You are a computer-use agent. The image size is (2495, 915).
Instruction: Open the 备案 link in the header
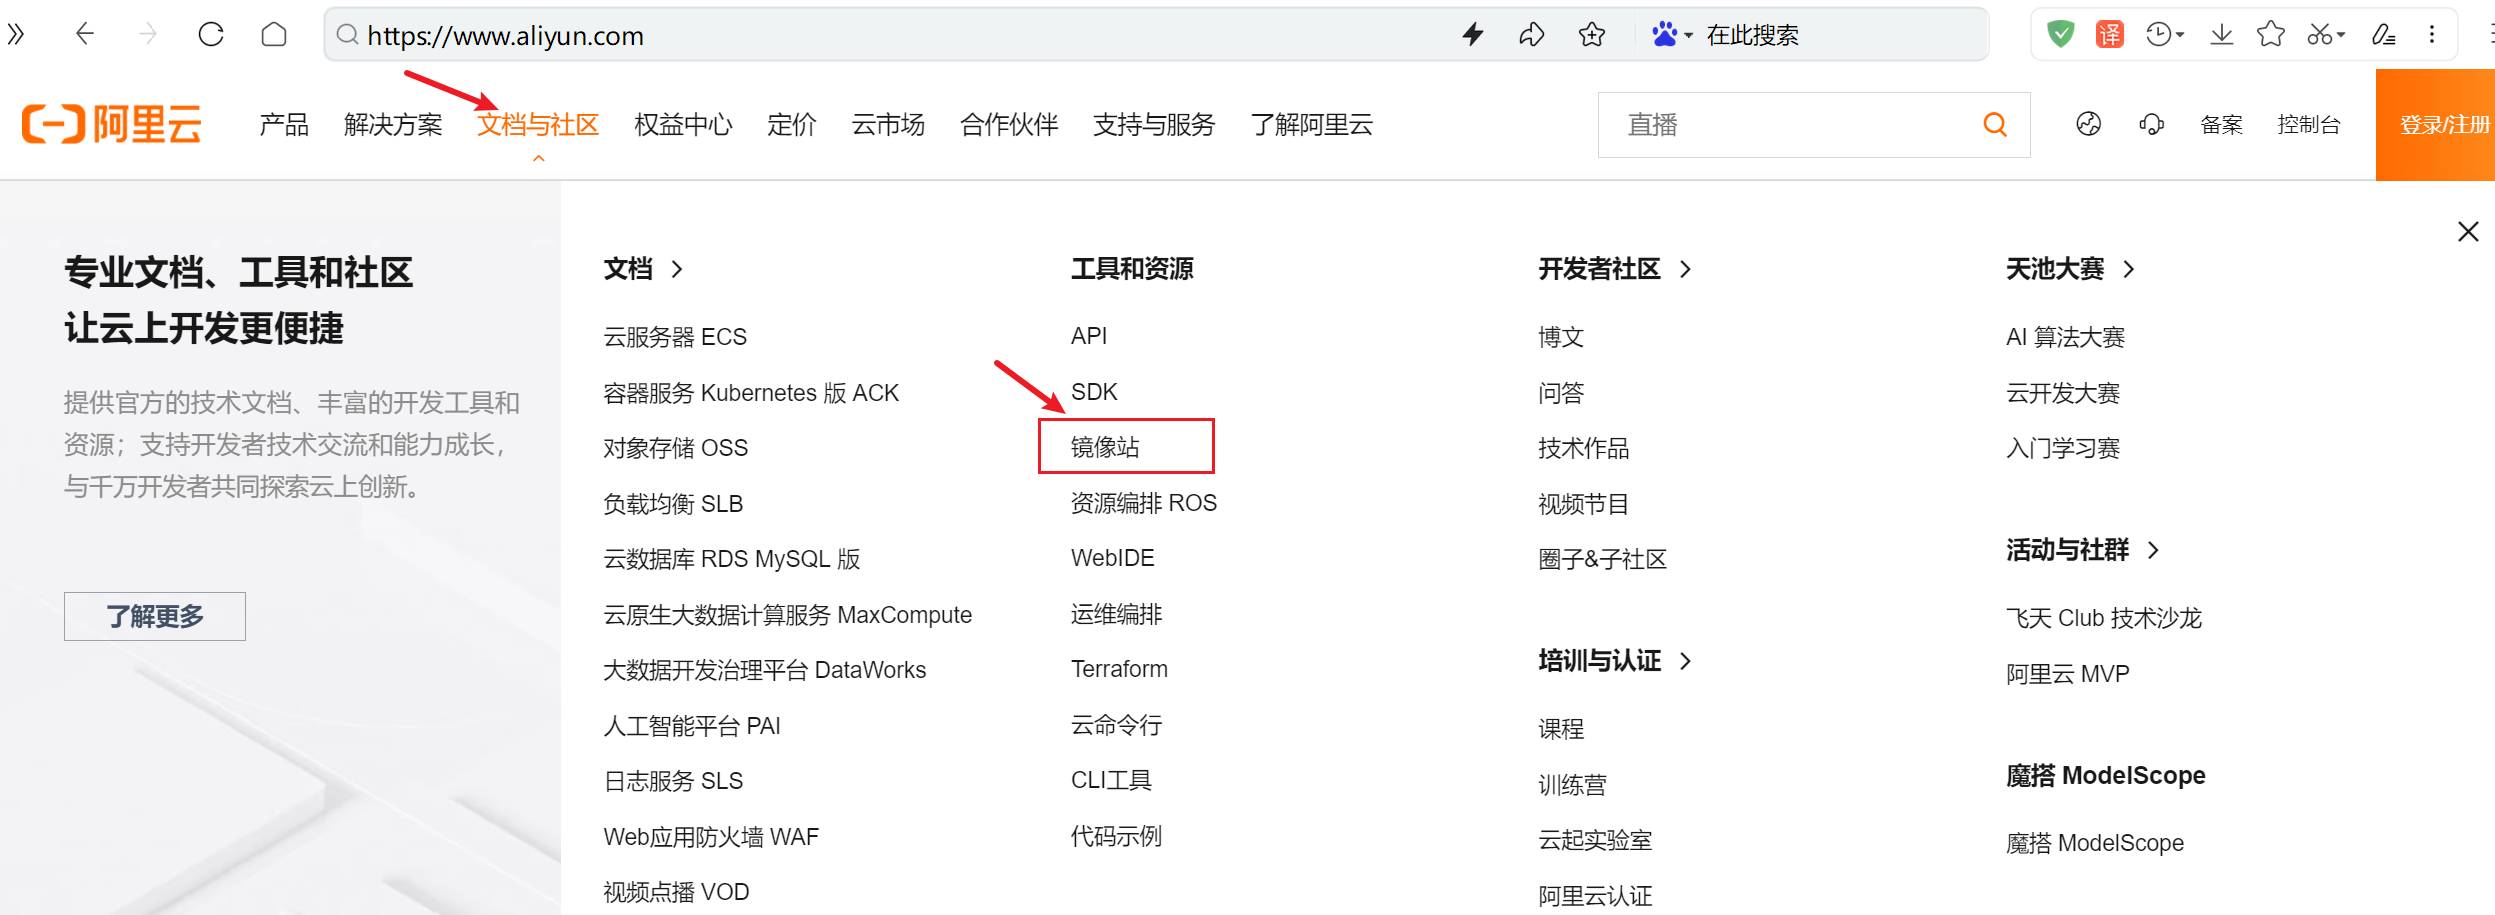click(x=2221, y=125)
